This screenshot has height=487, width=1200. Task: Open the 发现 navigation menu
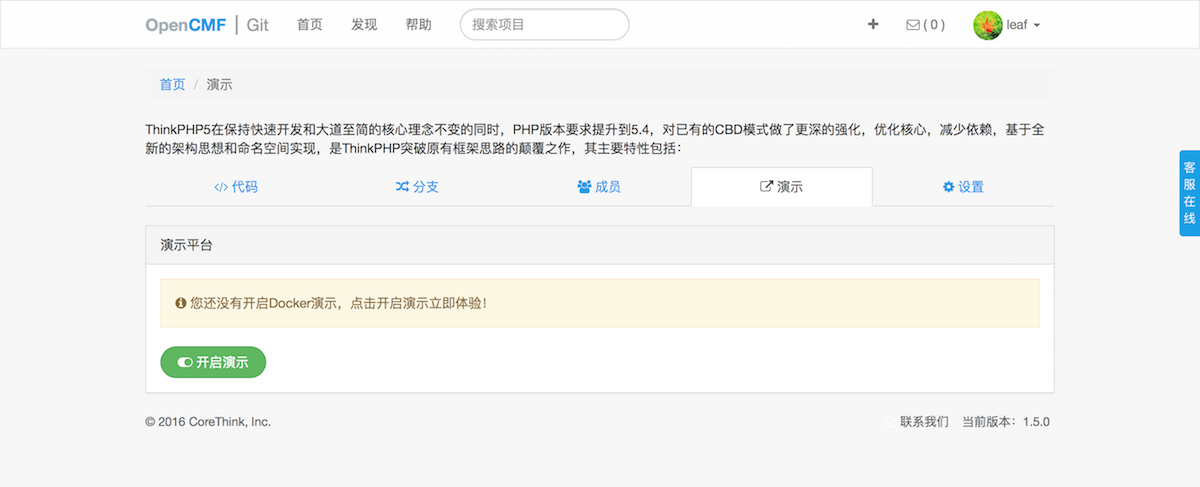click(x=364, y=25)
